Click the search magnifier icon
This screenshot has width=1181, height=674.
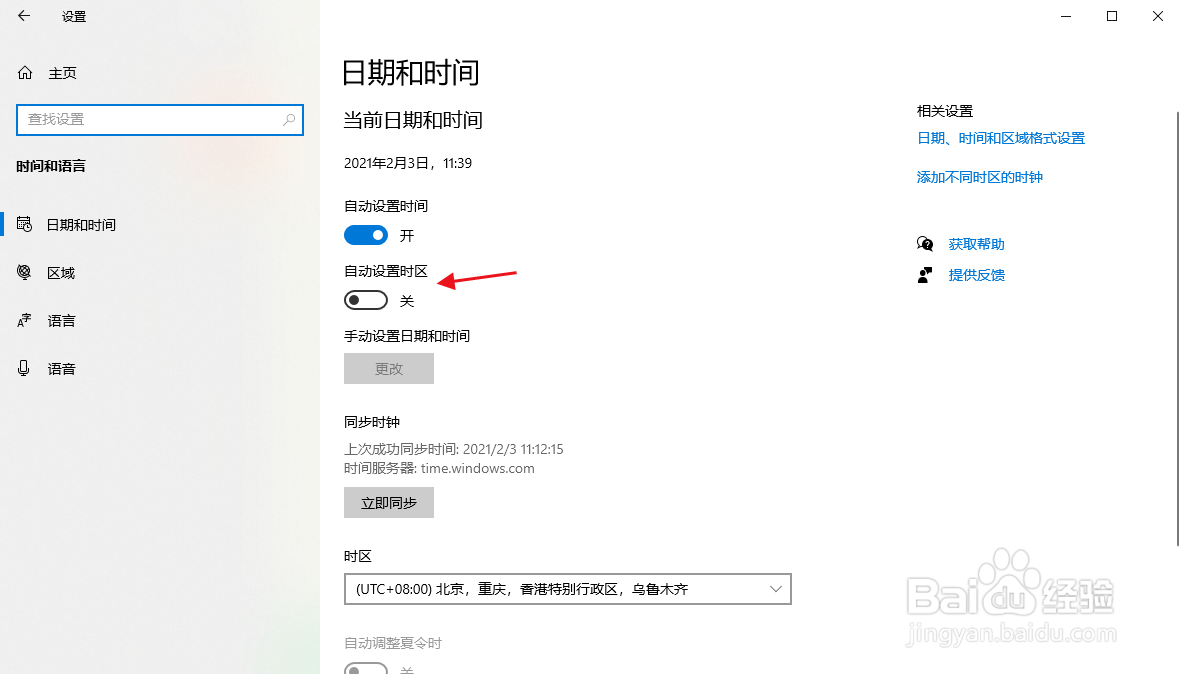coord(289,119)
